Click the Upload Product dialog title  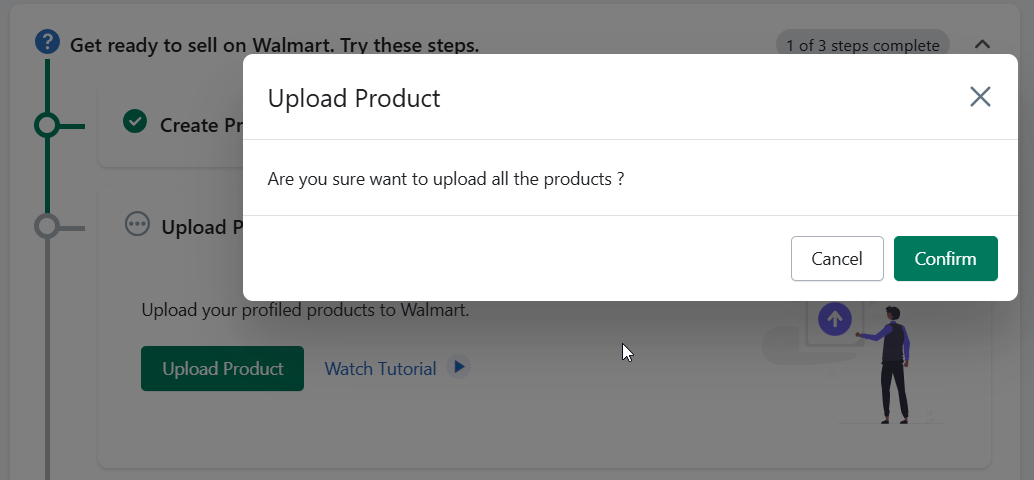[353, 98]
